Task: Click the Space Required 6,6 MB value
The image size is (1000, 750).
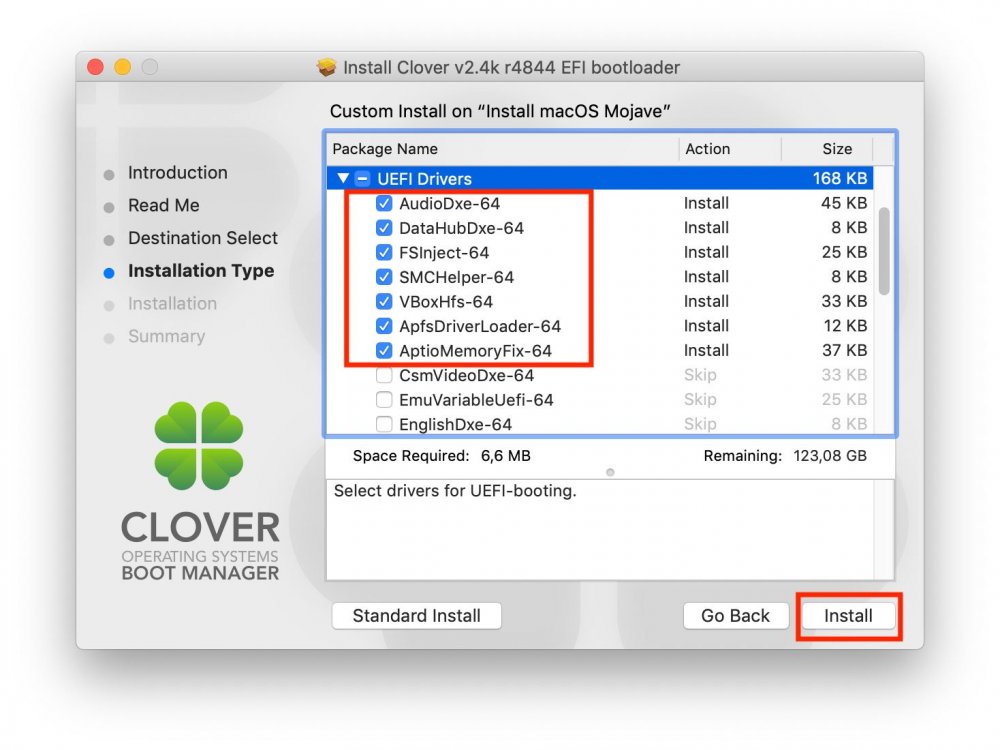Action: pyautogui.click(x=506, y=456)
